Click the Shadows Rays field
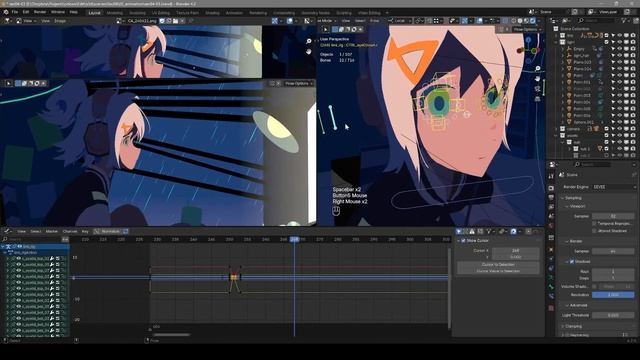This screenshot has height=360, width=640. click(613, 271)
